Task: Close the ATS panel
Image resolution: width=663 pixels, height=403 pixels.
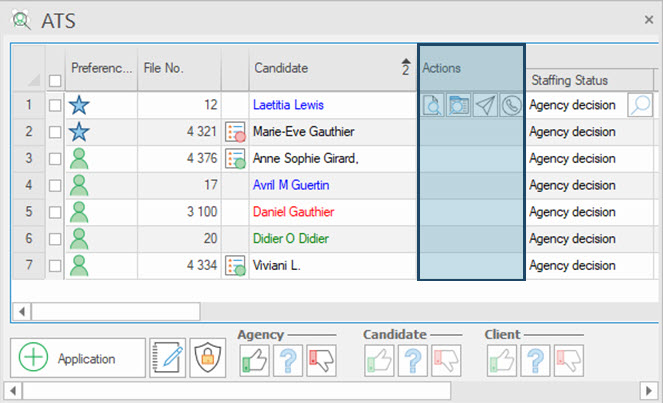Action: point(648,19)
